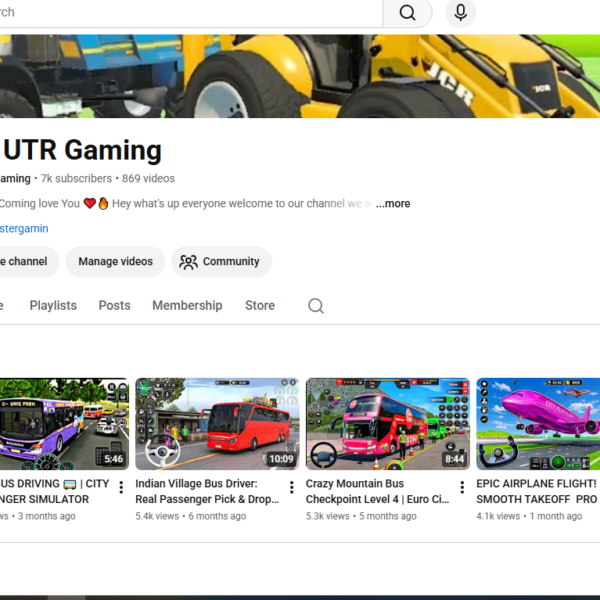This screenshot has height=600, width=600.
Task: Open the channel link ending in stergamin
Action: click(24, 228)
